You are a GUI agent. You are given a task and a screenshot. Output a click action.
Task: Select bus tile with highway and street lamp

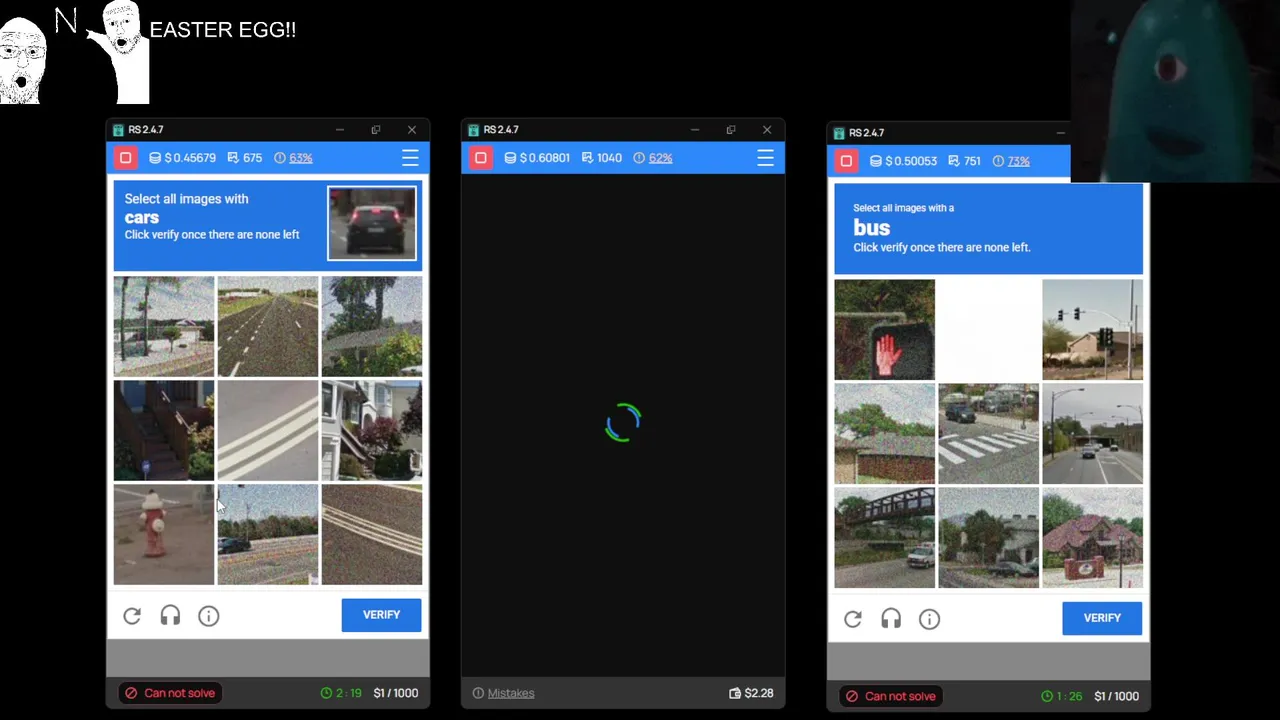tap(1093, 434)
